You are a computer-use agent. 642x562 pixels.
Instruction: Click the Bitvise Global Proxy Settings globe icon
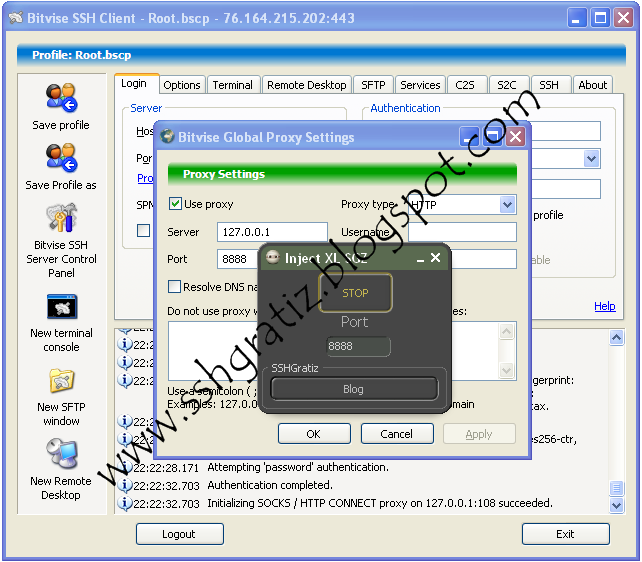(x=167, y=136)
